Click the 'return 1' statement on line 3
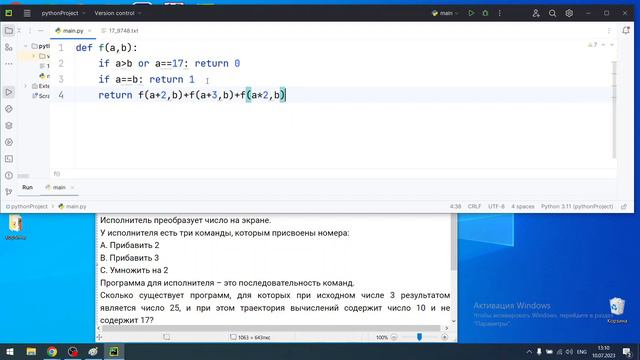 [x=171, y=79]
